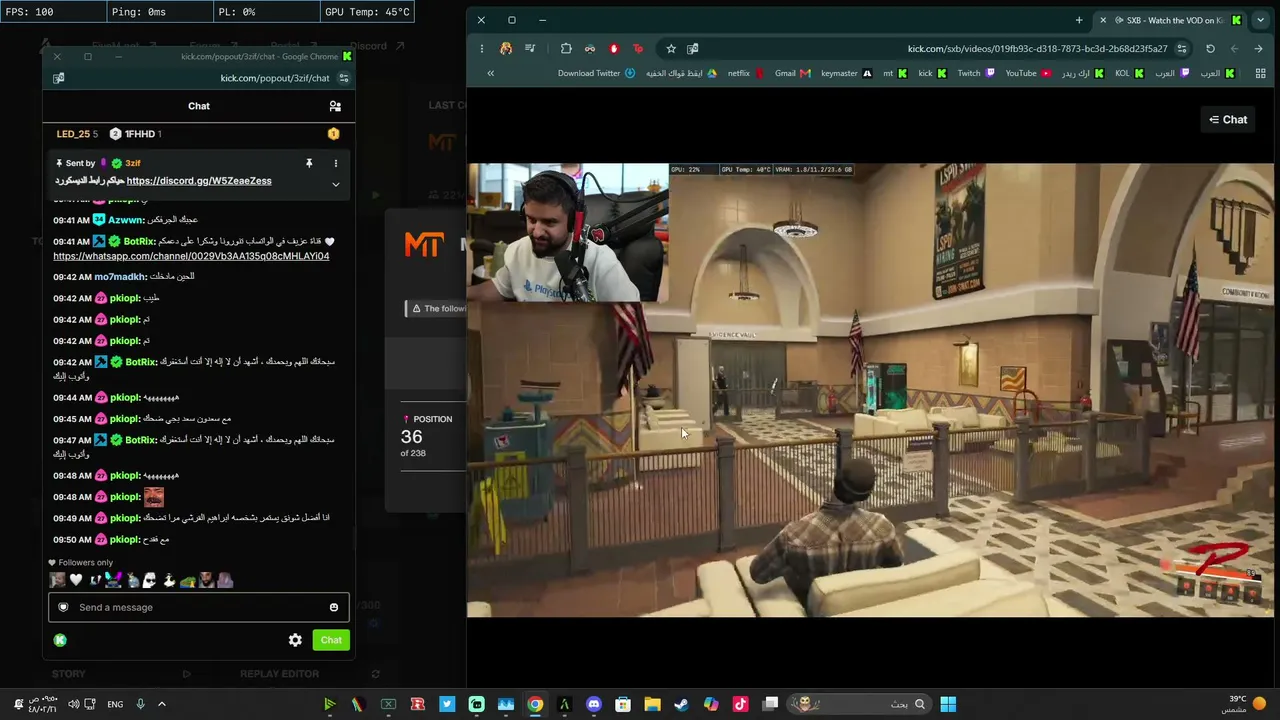Open the apps grid icon on bookmarks bar
1280x720 pixels.
pyautogui.click(x=1260, y=73)
